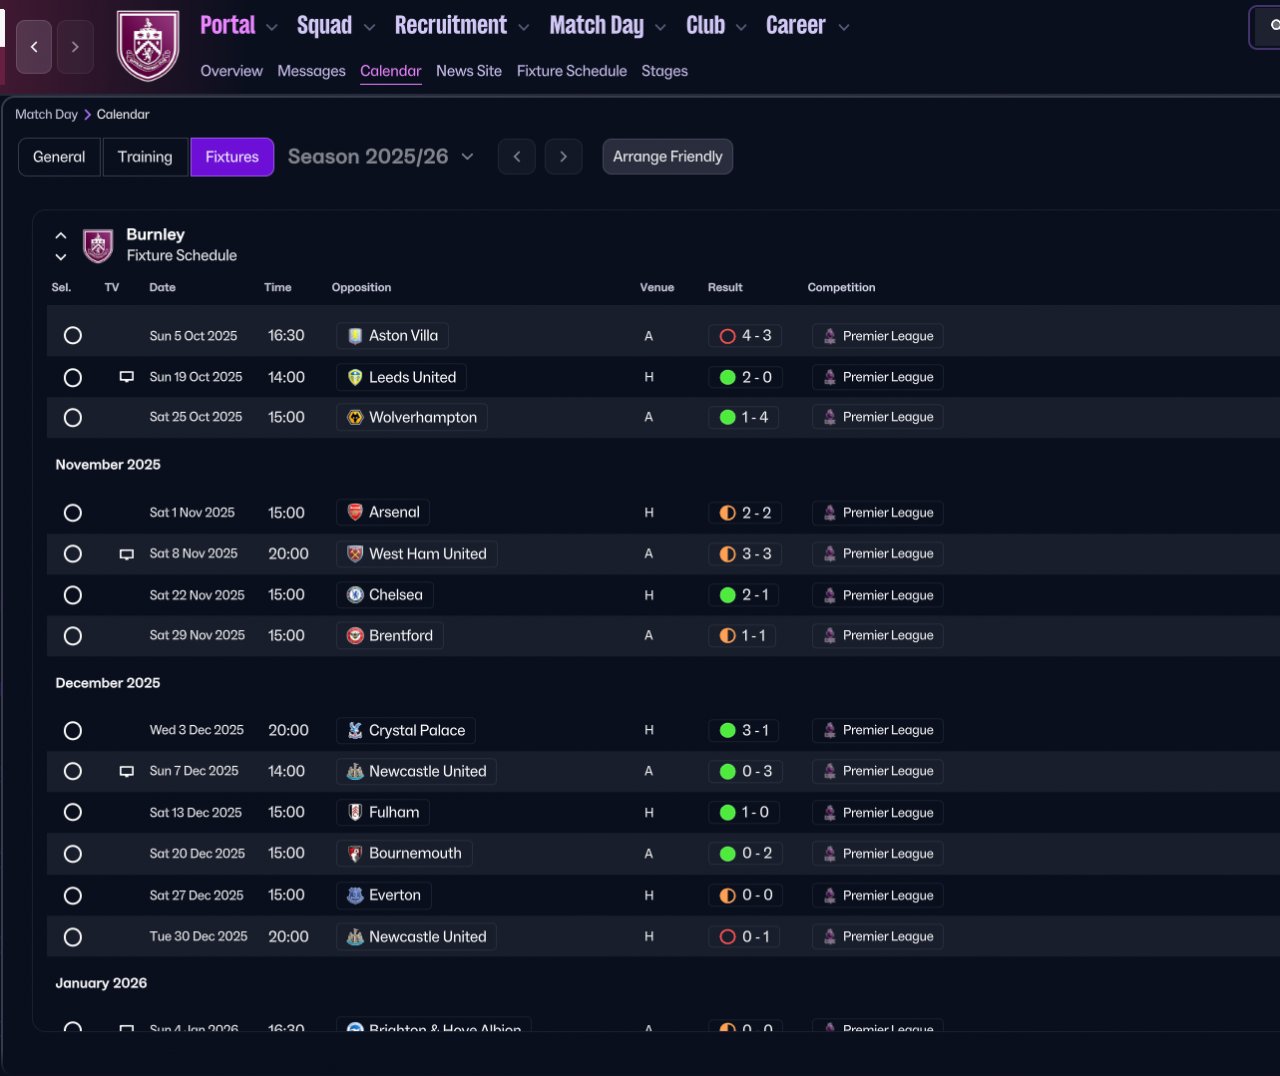This screenshot has width=1280, height=1076.
Task: Click the Brentford club crest
Action: tap(355, 635)
